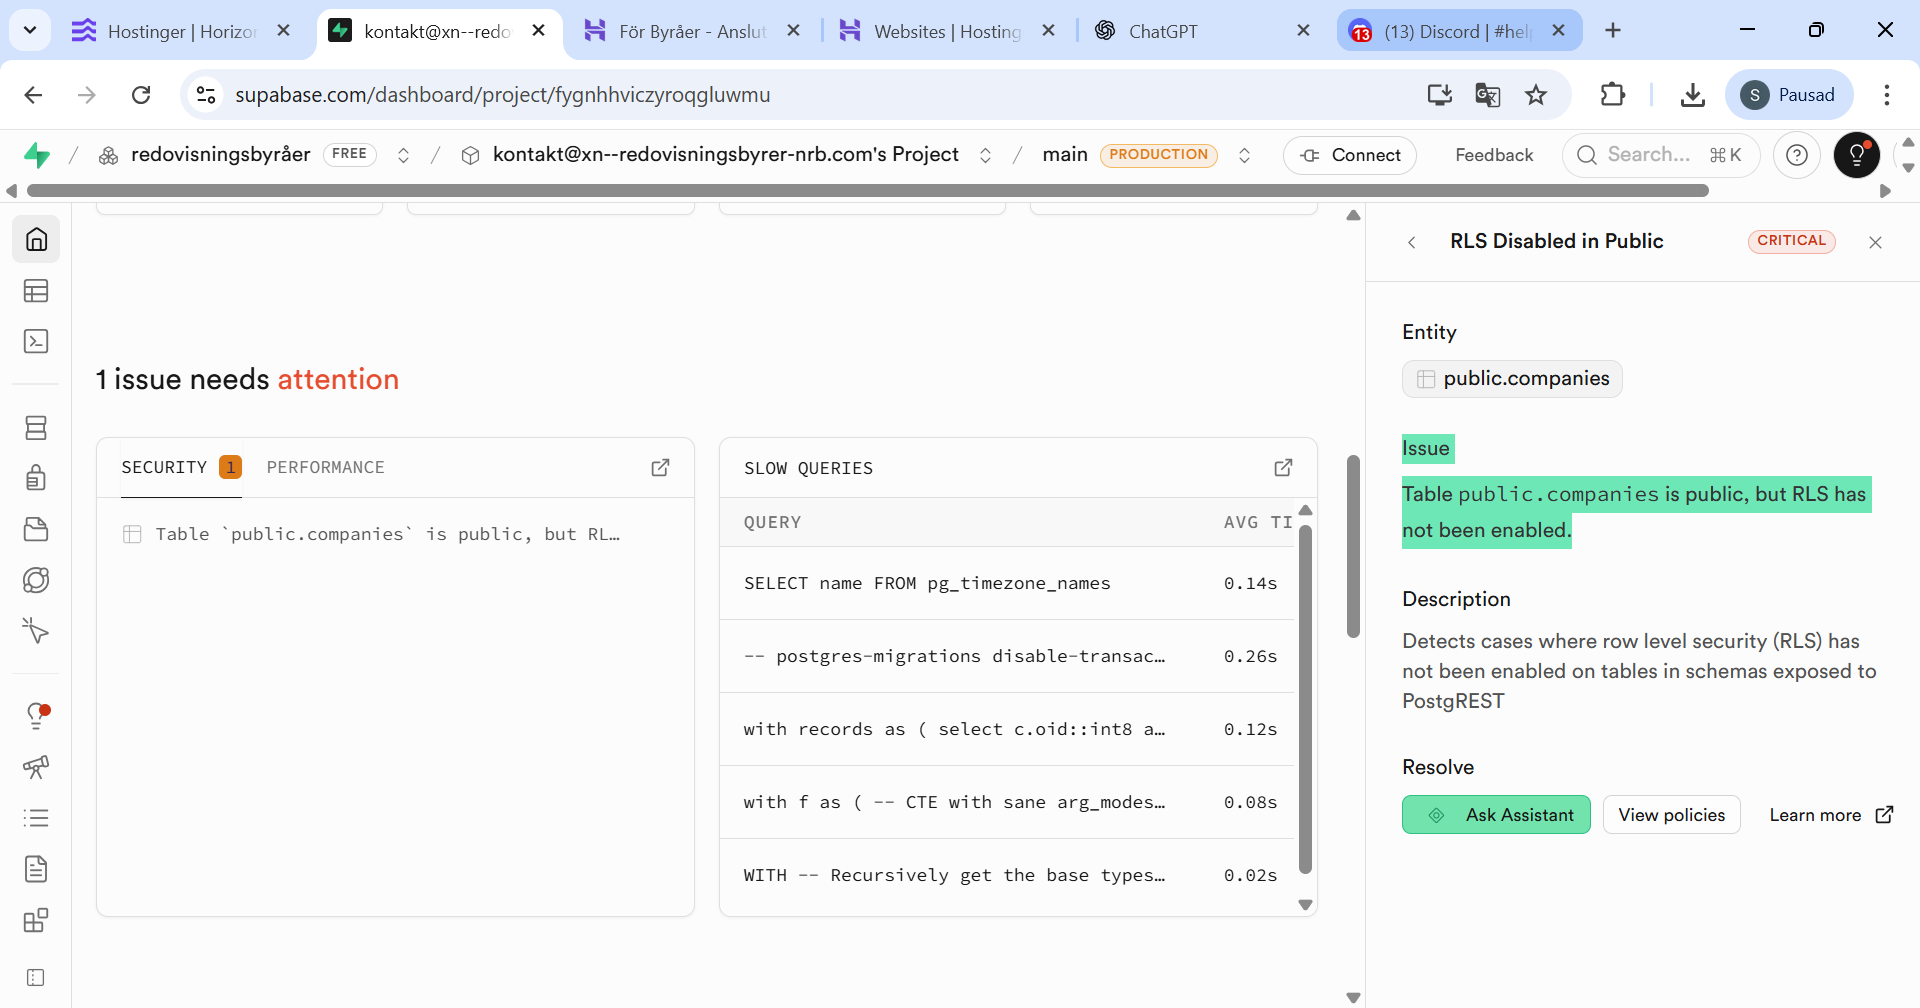Click the Ask Assistant button
This screenshot has height=1008, width=1920.
tap(1496, 815)
